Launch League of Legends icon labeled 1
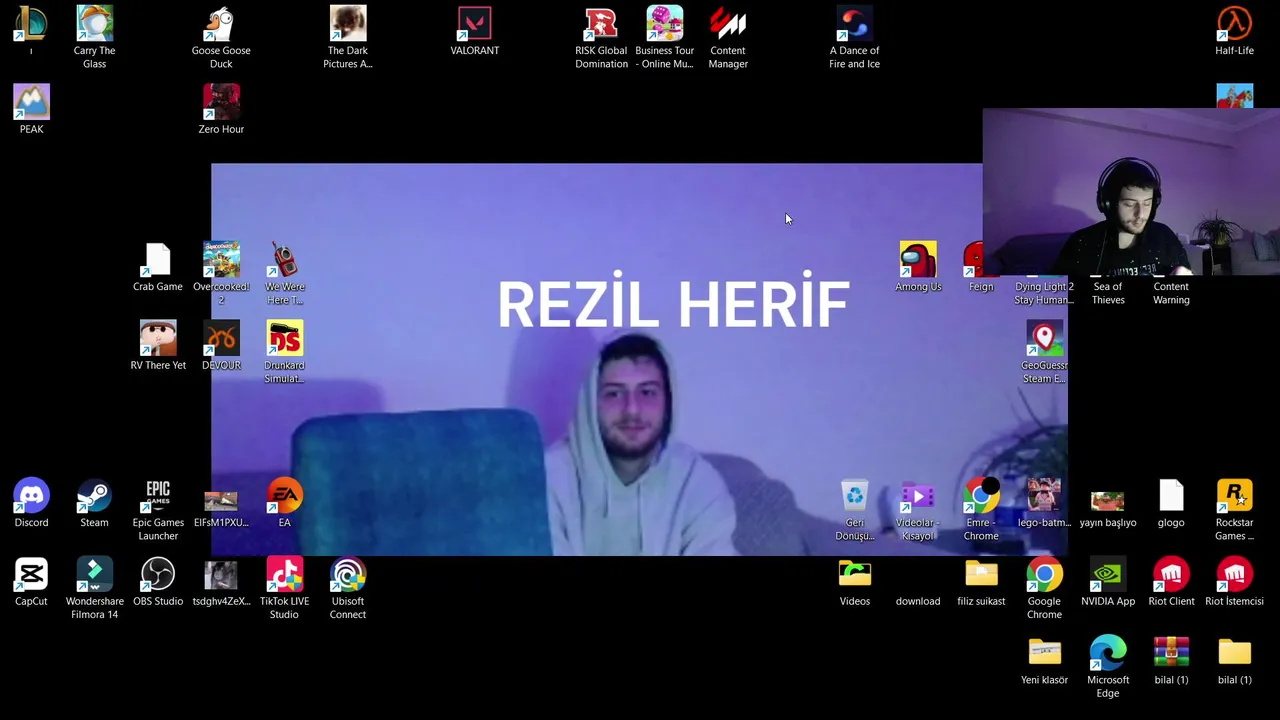Viewport: 1280px width, 720px height. coord(31,24)
